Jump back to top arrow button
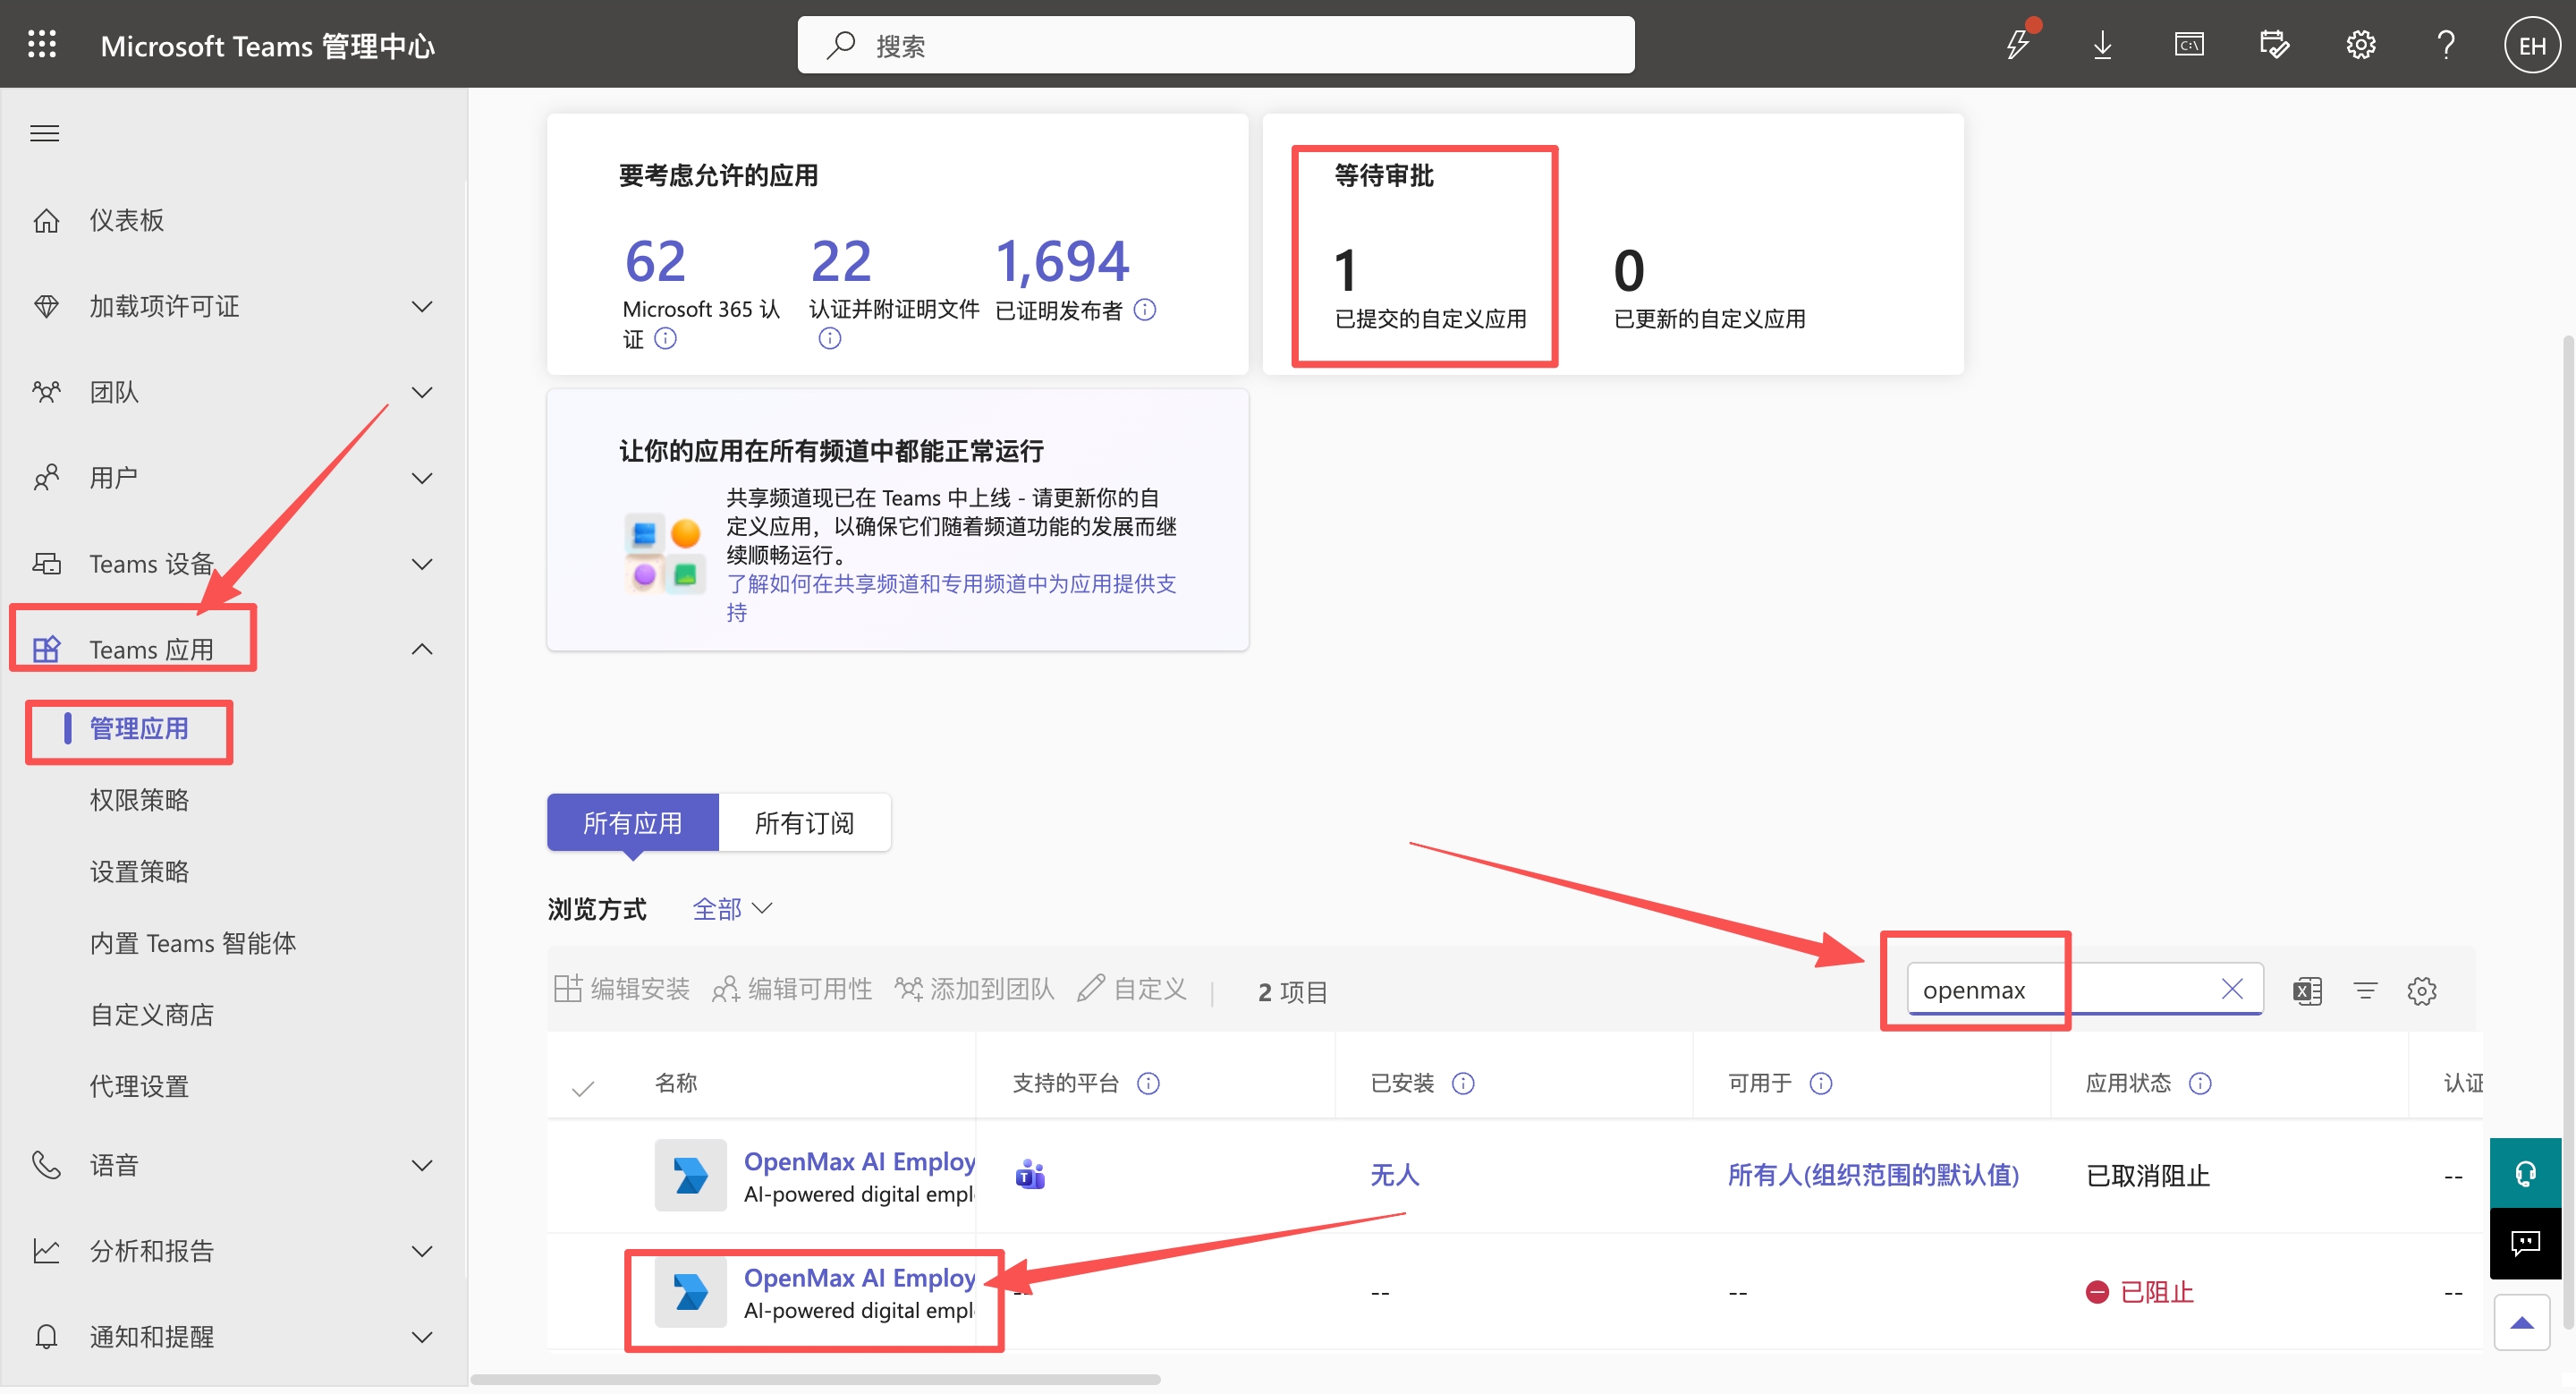 coord(2522,1322)
